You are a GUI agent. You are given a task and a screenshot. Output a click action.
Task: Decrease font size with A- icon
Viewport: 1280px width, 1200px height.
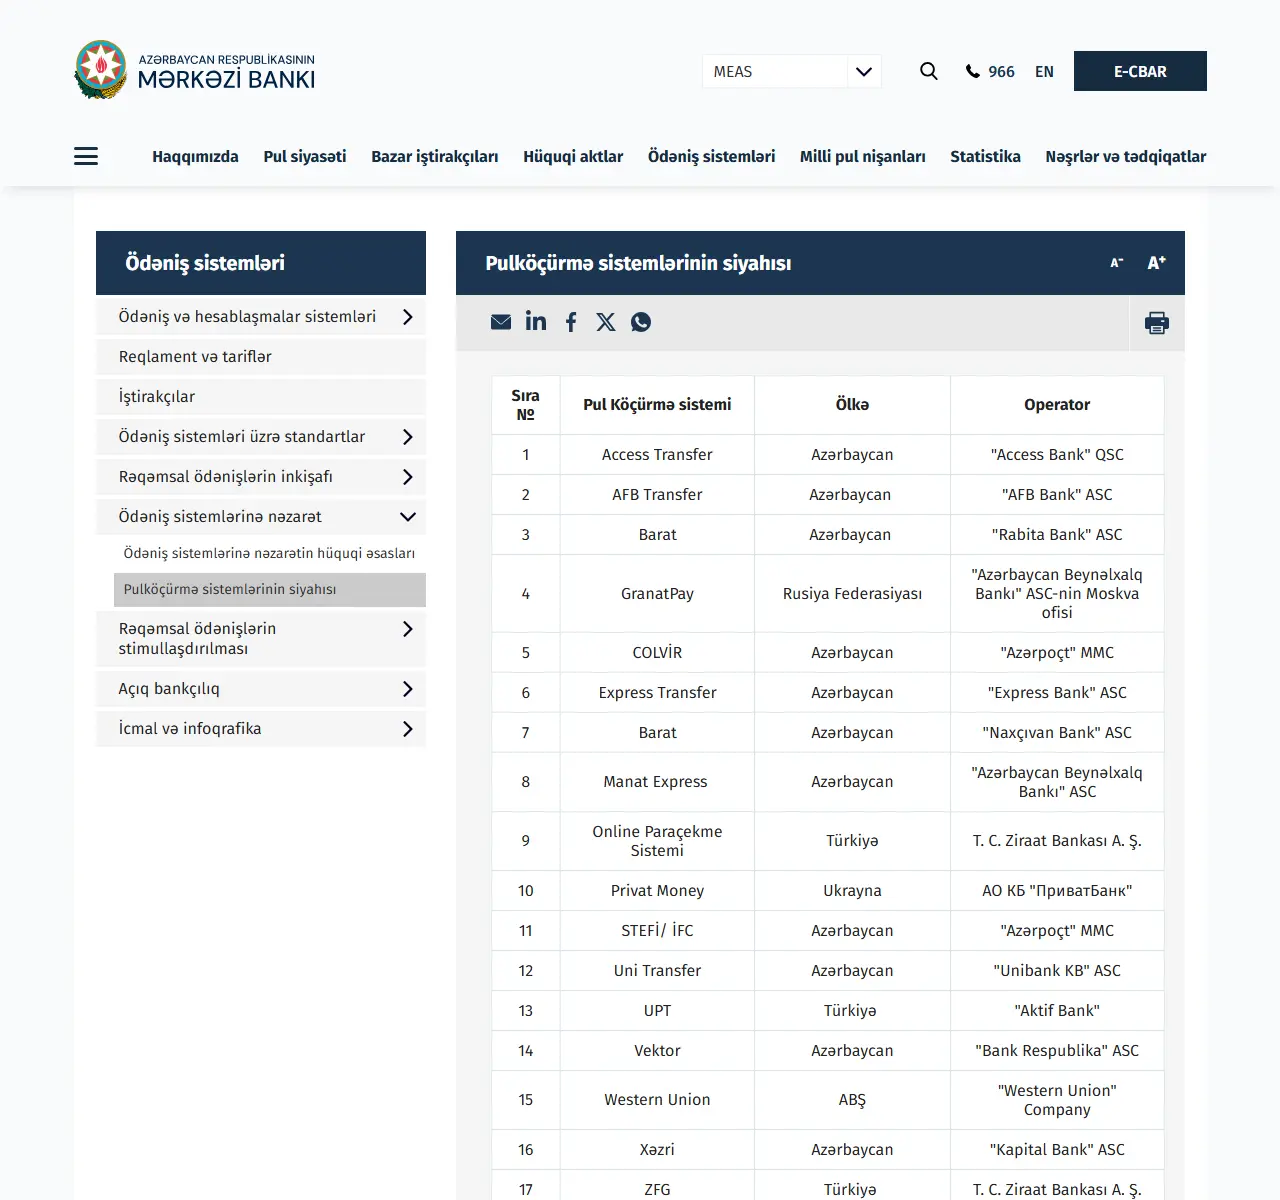point(1117,263)
